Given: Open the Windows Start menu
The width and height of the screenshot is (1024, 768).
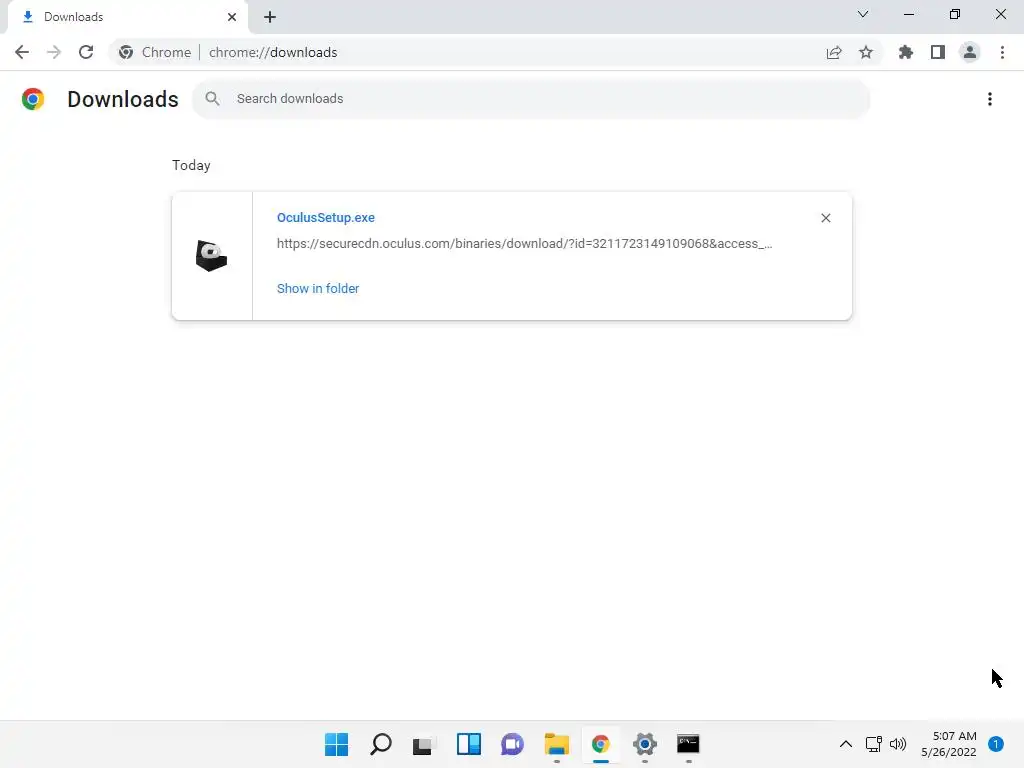Looking at the screenshot, I should coord(337,744).
